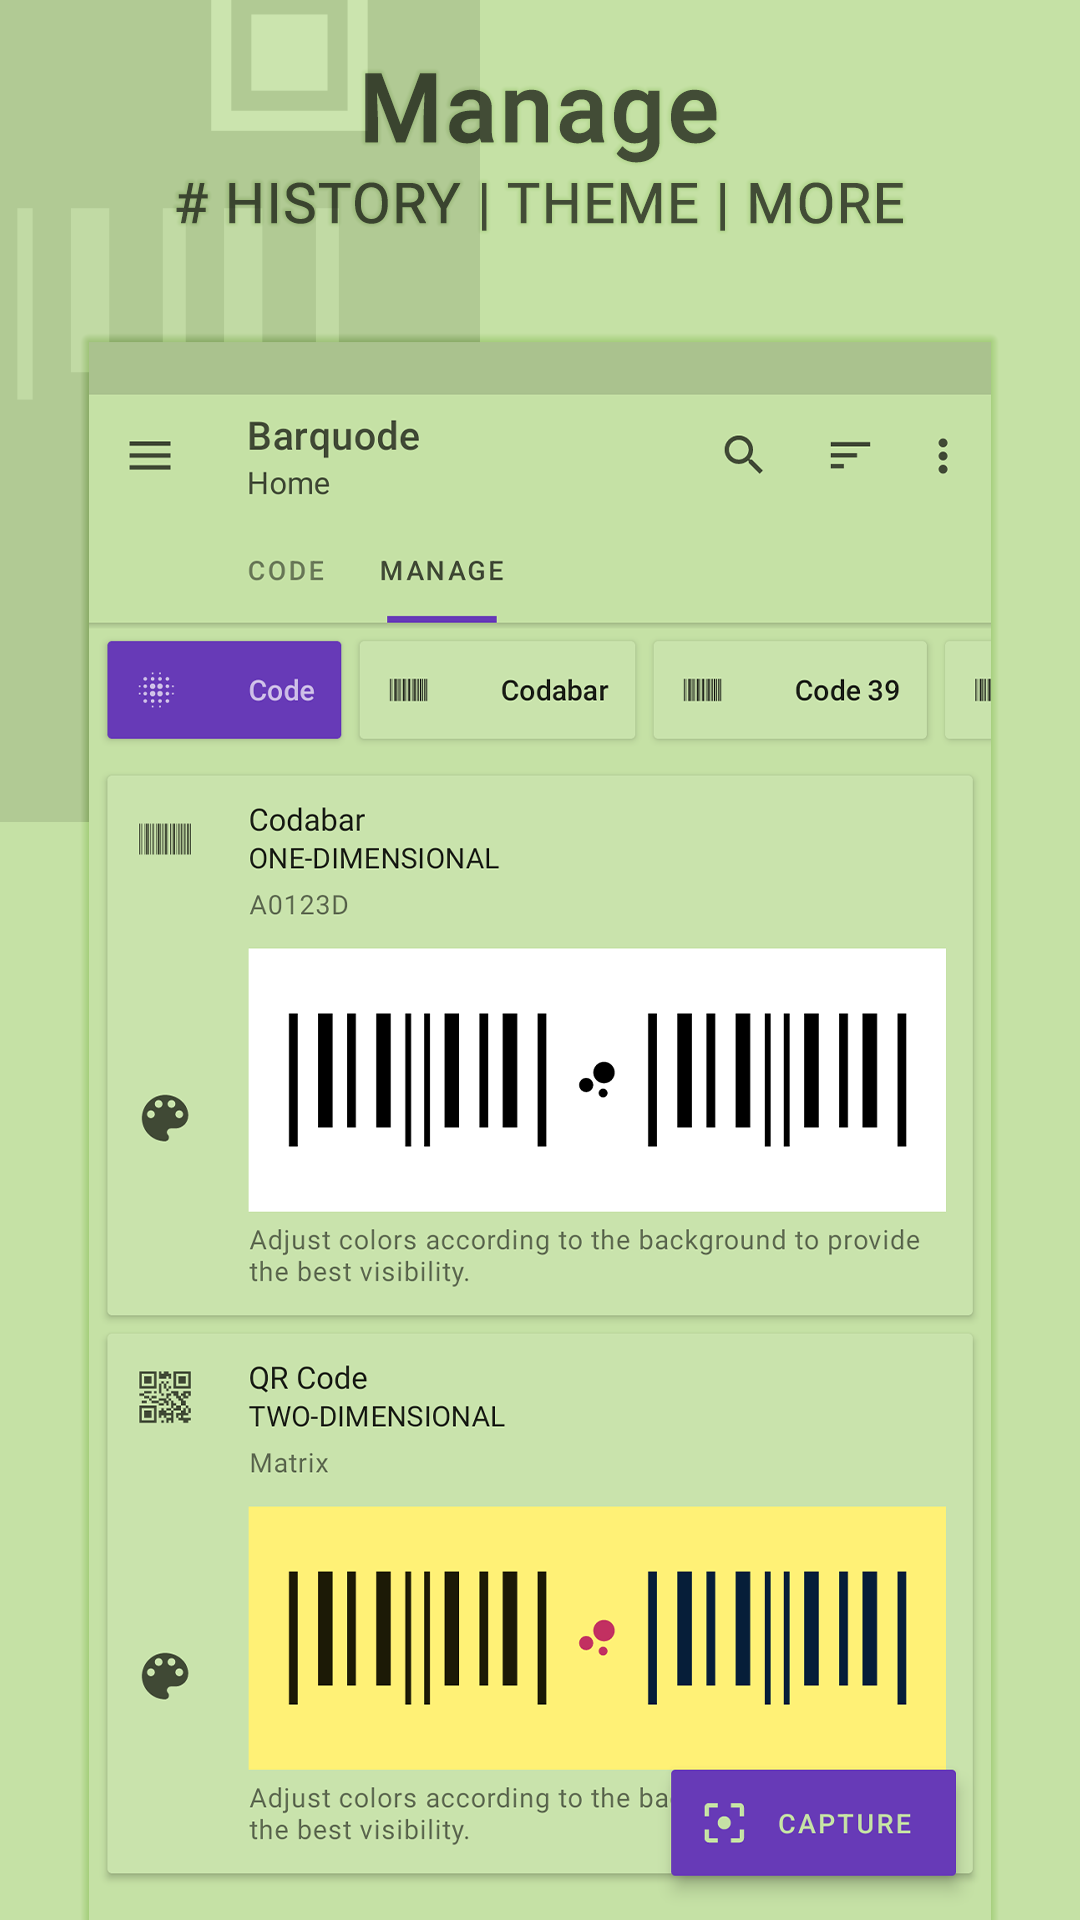
Task: Click the scan-frame icon on Capture
Action: pyautogui.click(x=724, y=1823)
